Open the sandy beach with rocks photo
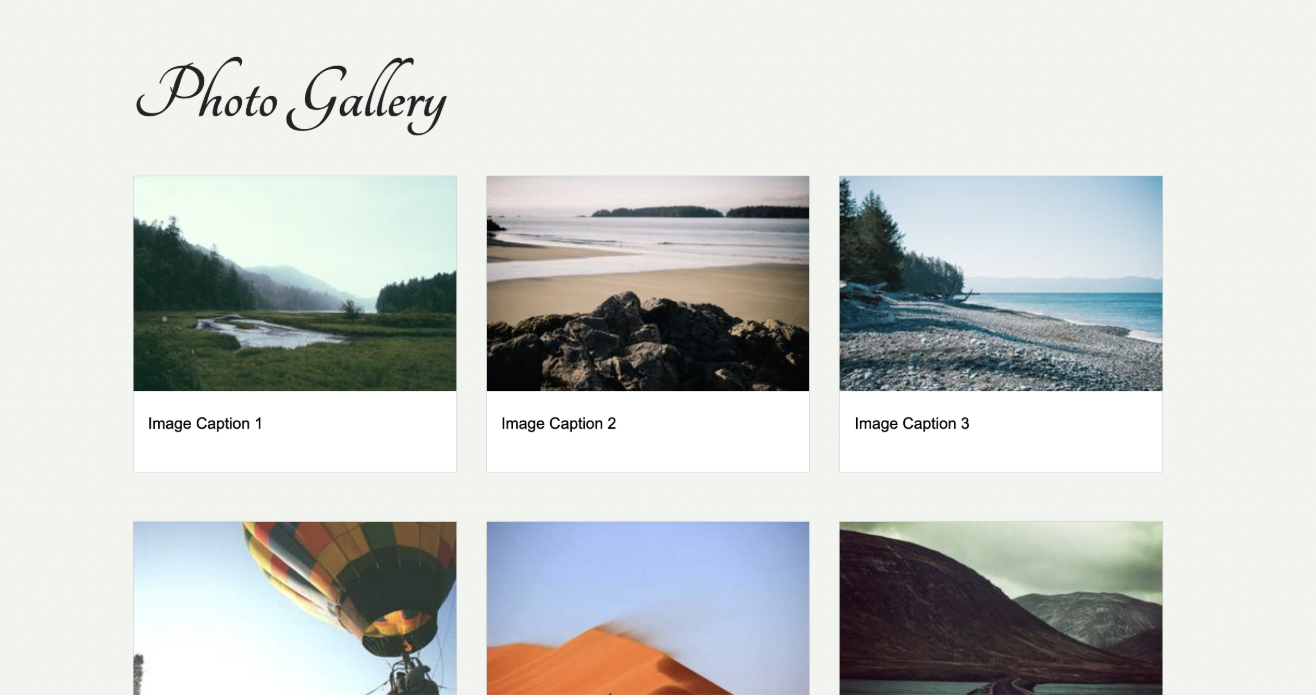This screenshot has height=700, width=1316. click(x=648, y=284)
